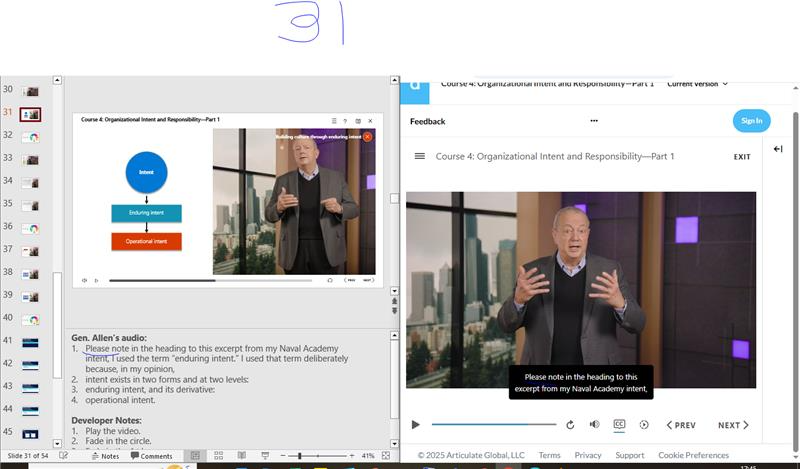The image size is (800, 469).
Task: Expand the Current version dropdown
Action: pyautogui.click(x=697, y=84)
